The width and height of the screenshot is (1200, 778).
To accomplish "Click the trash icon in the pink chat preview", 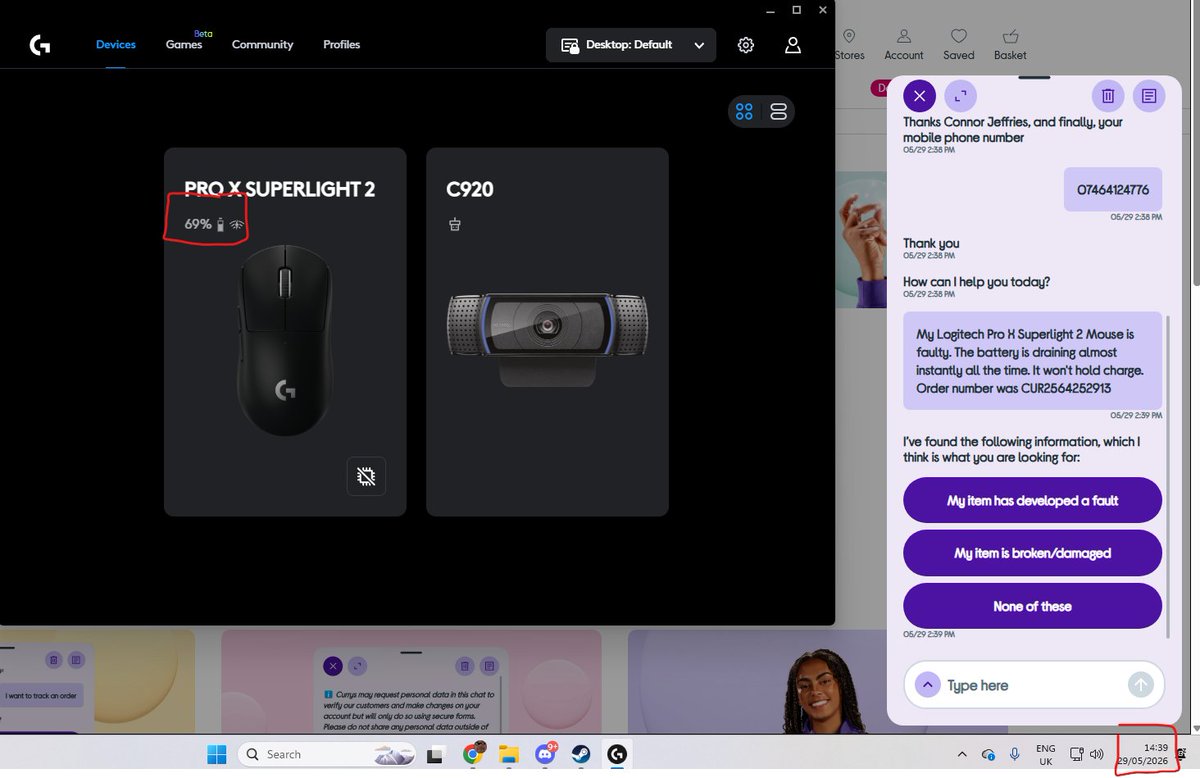I will coord(464,665).
